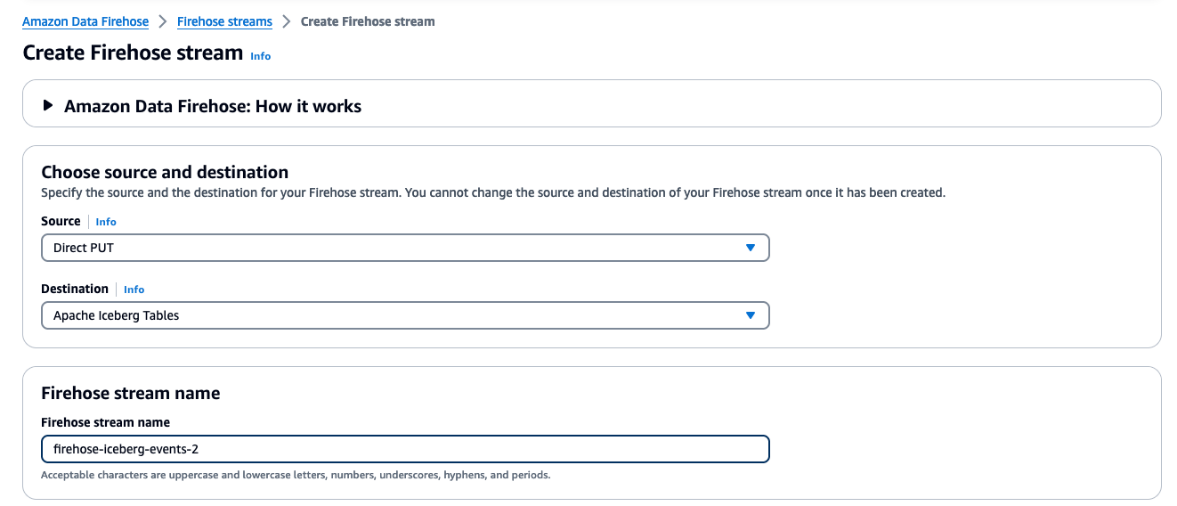Click the Source field label
Viewport: 1177px width, 506px height.
pos(60,221)
